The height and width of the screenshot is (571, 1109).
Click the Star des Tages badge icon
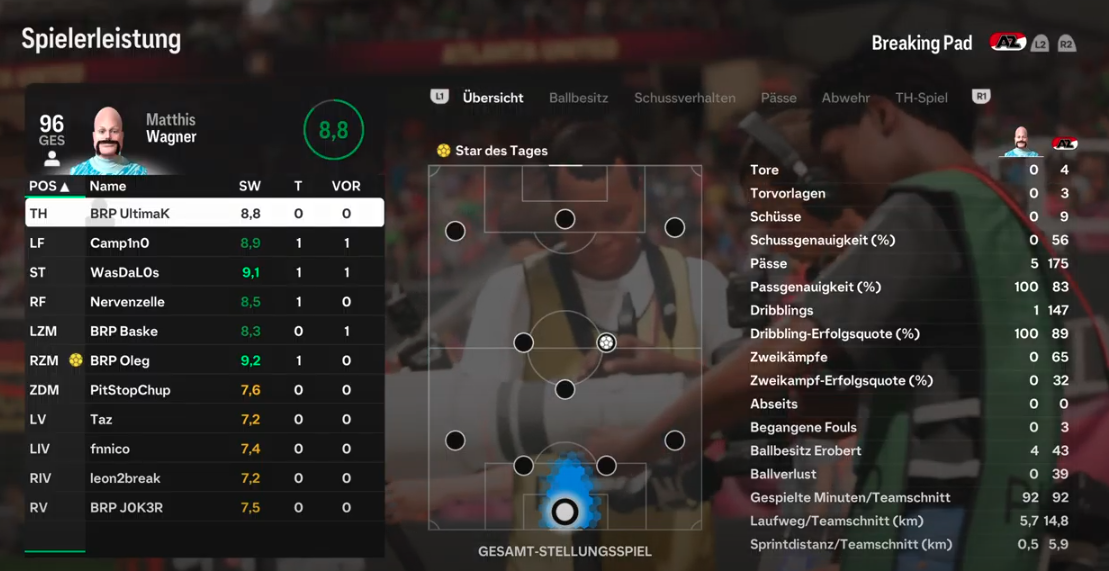click(443, 150)
